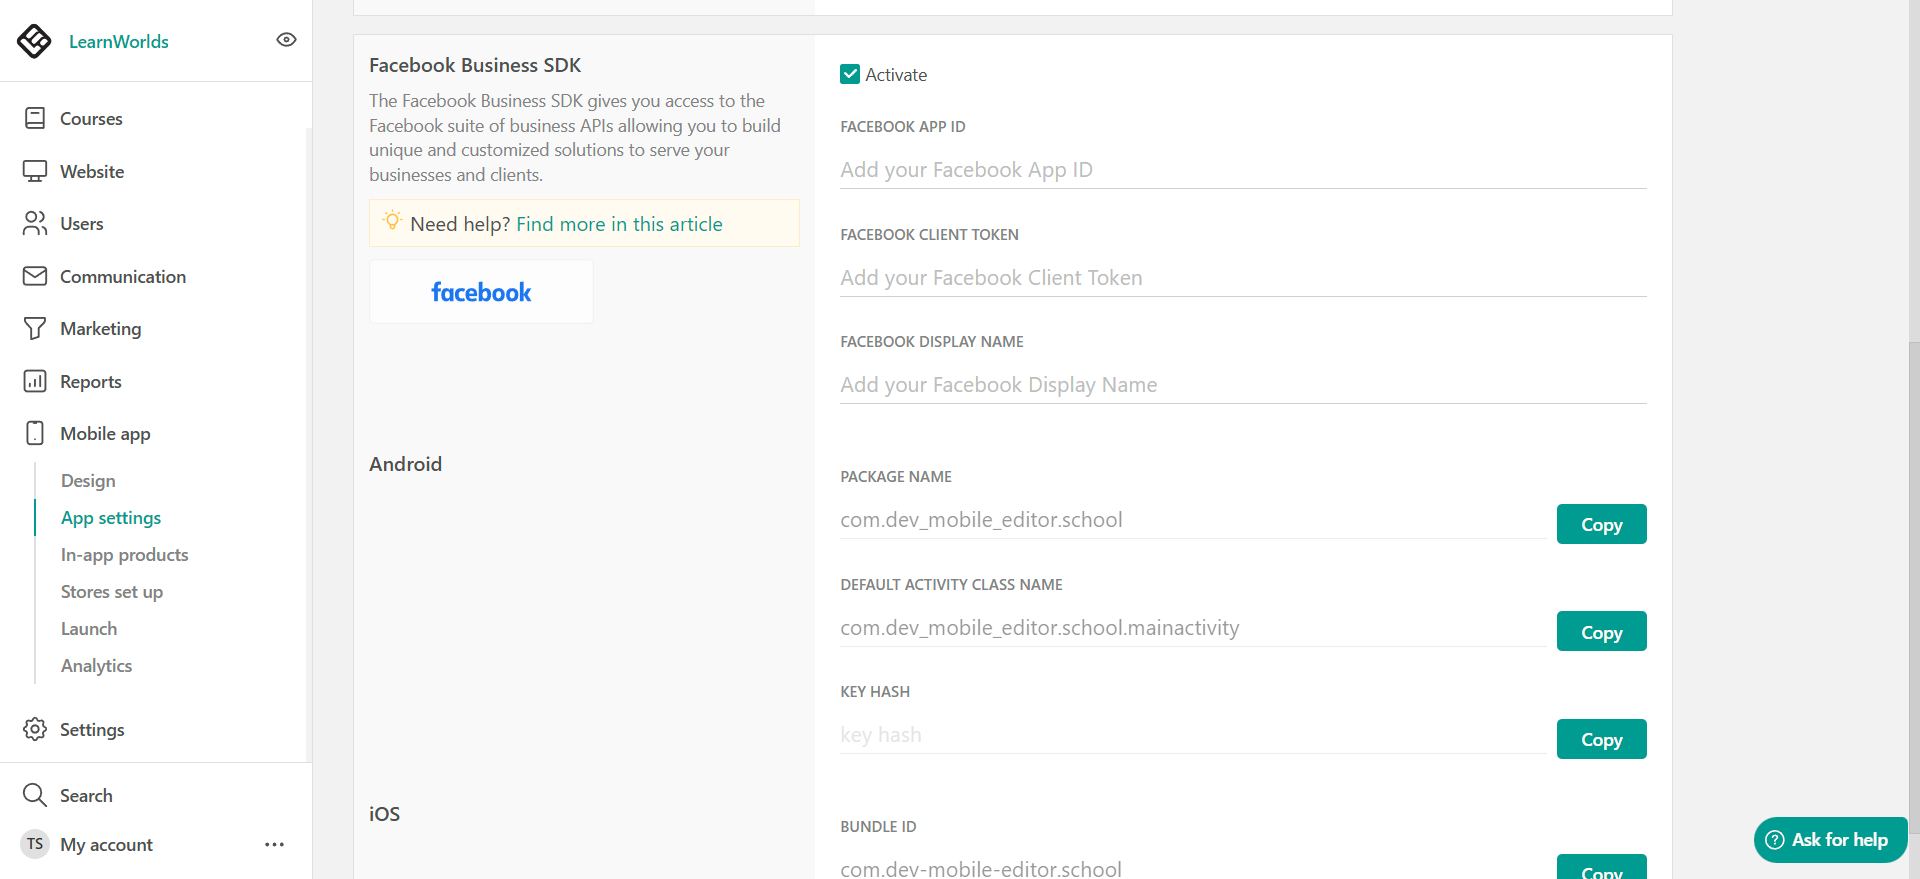
Task: Click the Courses book icon
Action: (x=35, y=118)
